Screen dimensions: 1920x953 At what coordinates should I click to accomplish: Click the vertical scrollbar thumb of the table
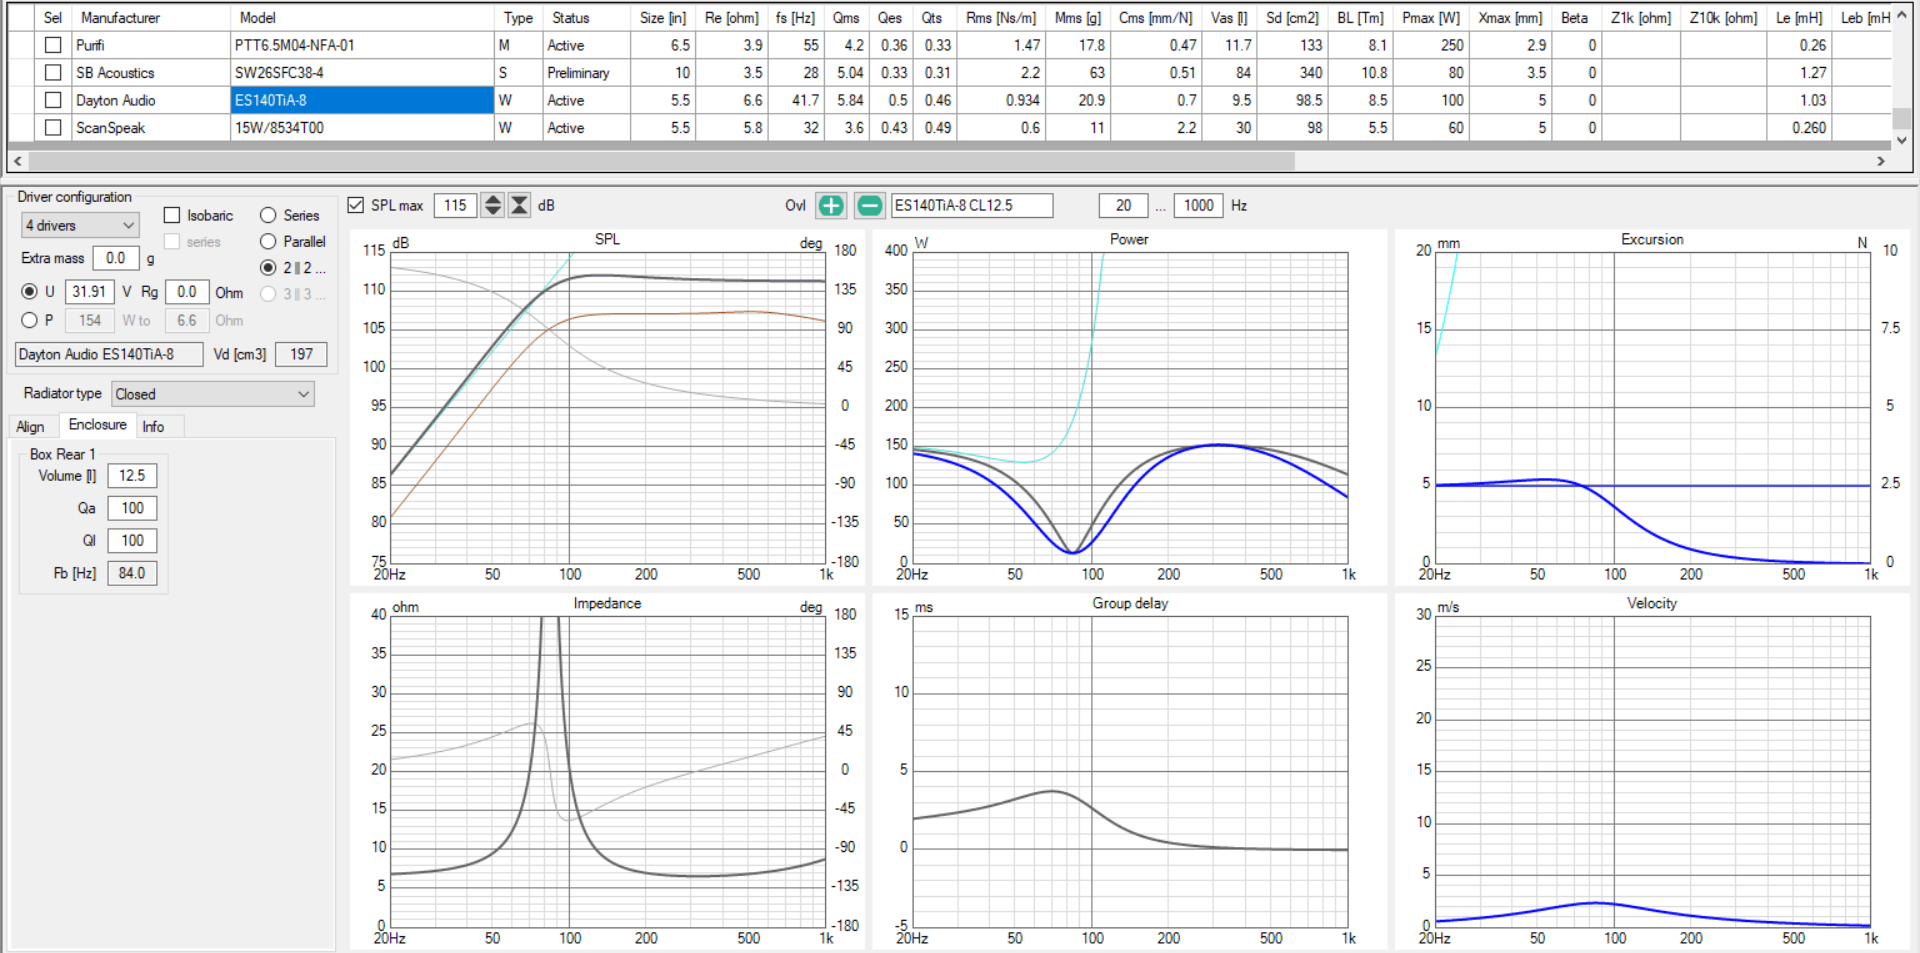point(1902,118)
